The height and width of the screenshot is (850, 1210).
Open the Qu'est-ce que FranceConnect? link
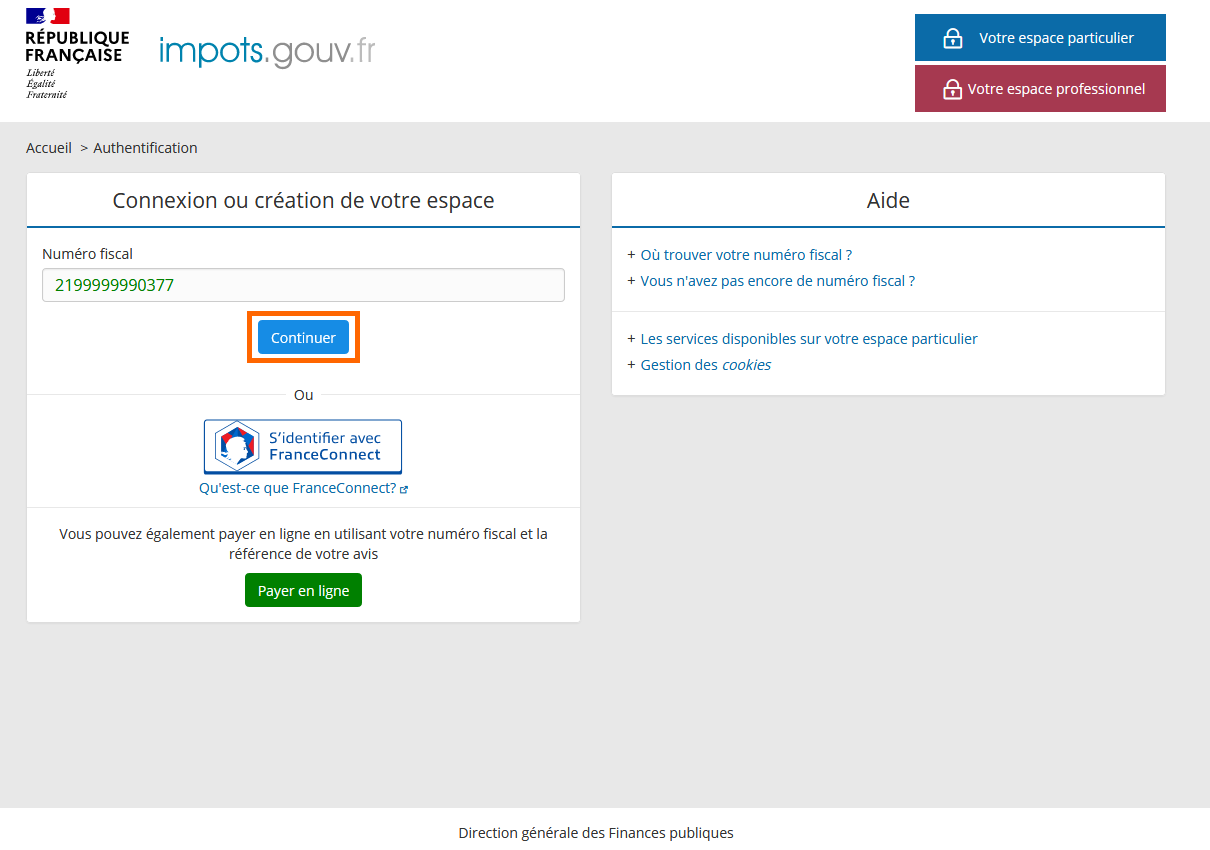coord(297,488)
